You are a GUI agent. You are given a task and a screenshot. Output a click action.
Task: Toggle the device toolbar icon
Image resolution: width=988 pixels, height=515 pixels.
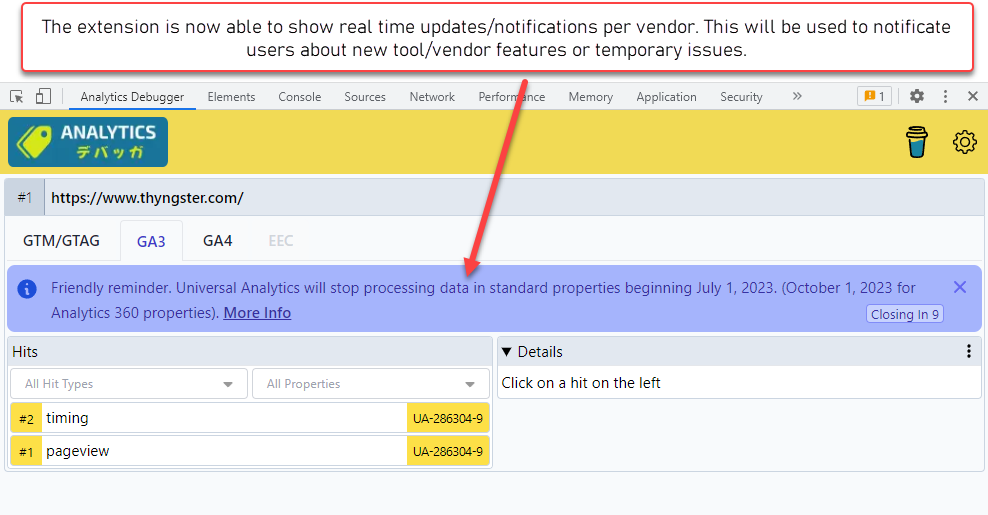coord(43,97)
